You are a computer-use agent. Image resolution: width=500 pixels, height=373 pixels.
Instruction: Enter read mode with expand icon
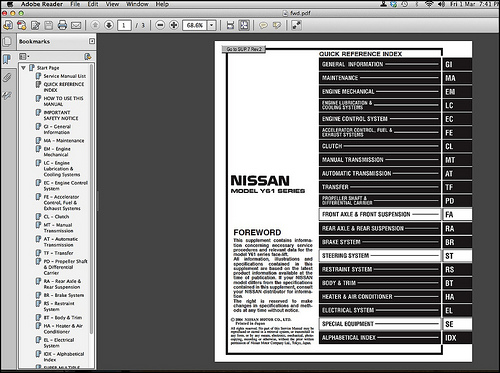tap(296, 25)
